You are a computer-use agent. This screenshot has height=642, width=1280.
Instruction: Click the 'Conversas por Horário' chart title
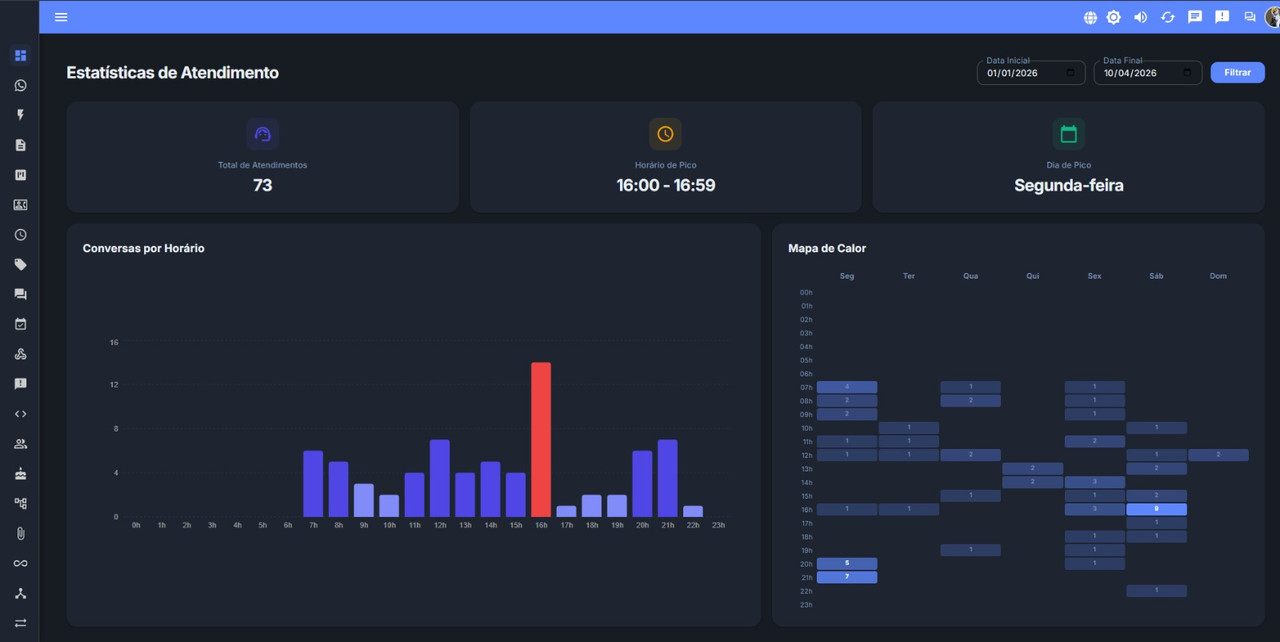143,248
